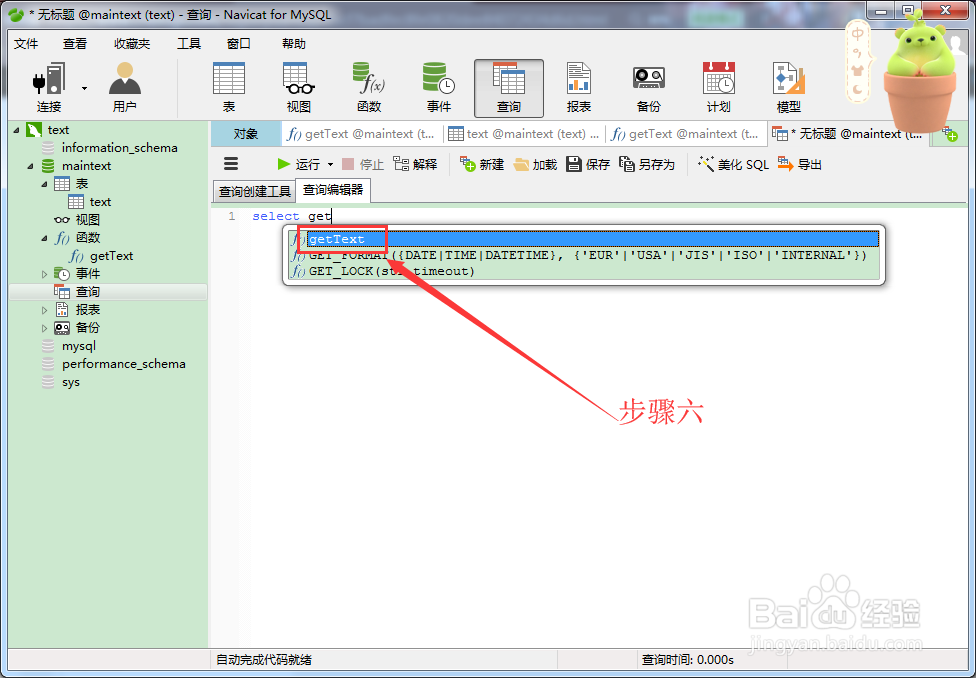This screenshot has height=678, width=976.
Task: Select the 视图 node in tree
Action: pyautogui.click(x=88, y=220)
